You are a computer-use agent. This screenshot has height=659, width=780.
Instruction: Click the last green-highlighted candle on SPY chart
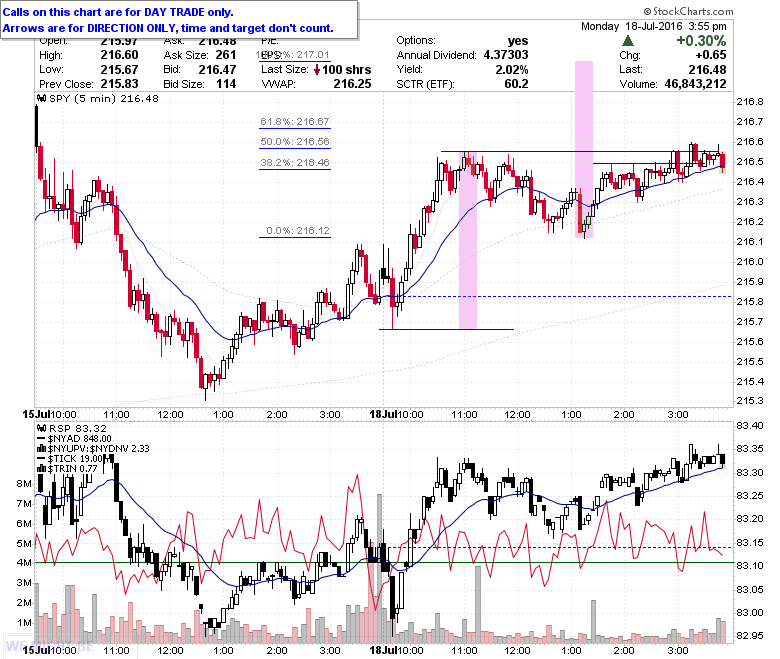point(723,162)
